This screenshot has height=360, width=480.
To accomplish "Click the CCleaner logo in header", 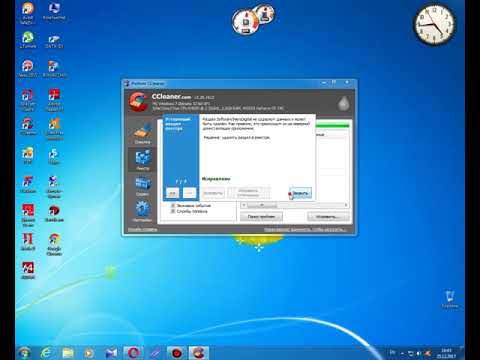I will pos(138,101).
